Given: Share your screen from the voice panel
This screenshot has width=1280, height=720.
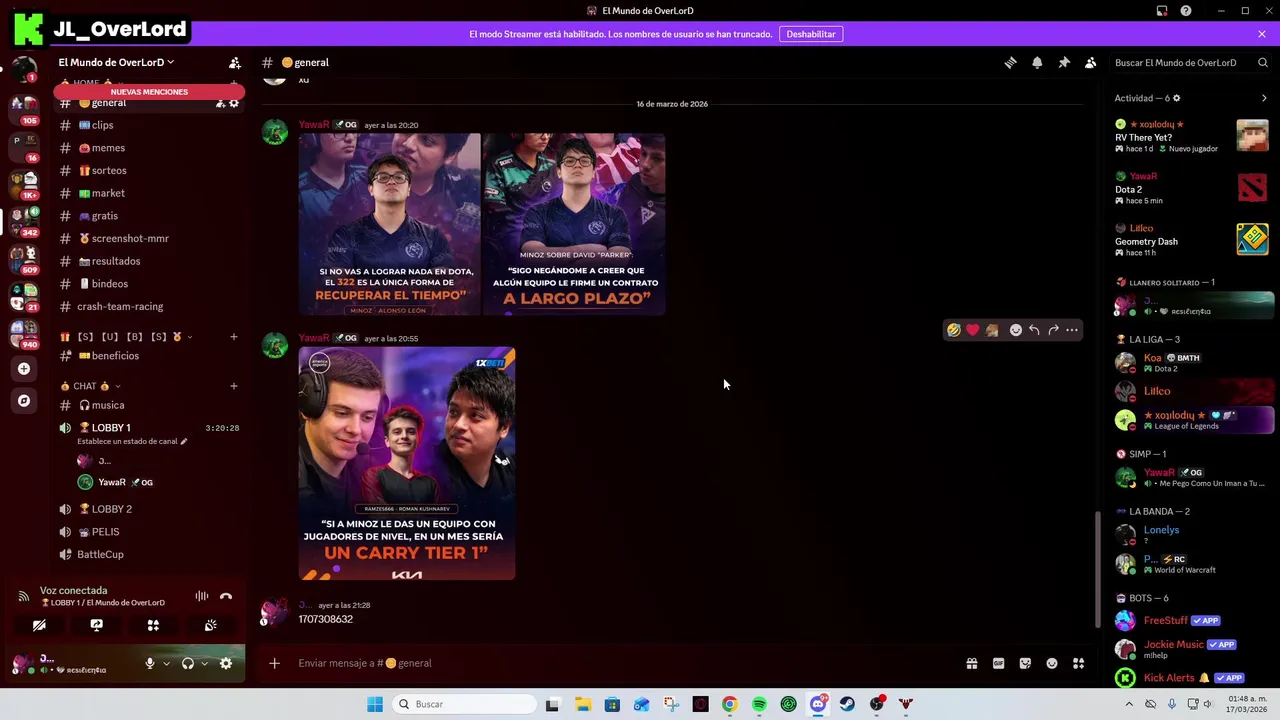Looking at the screenshot, I should tap(96, 625).
